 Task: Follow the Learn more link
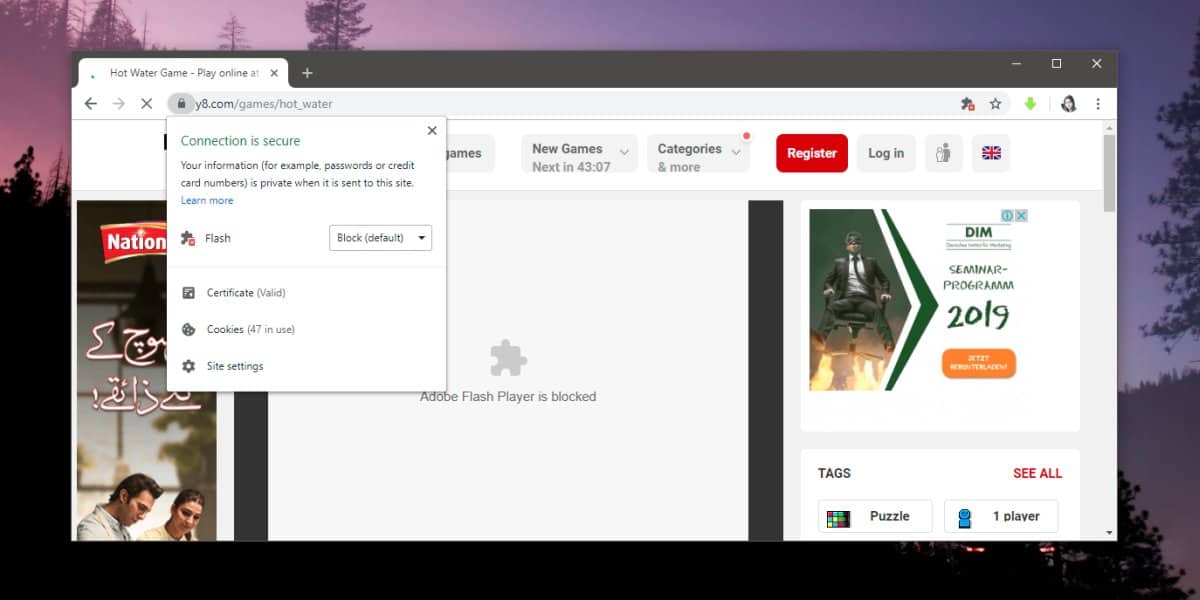click(x=207, y=201)
